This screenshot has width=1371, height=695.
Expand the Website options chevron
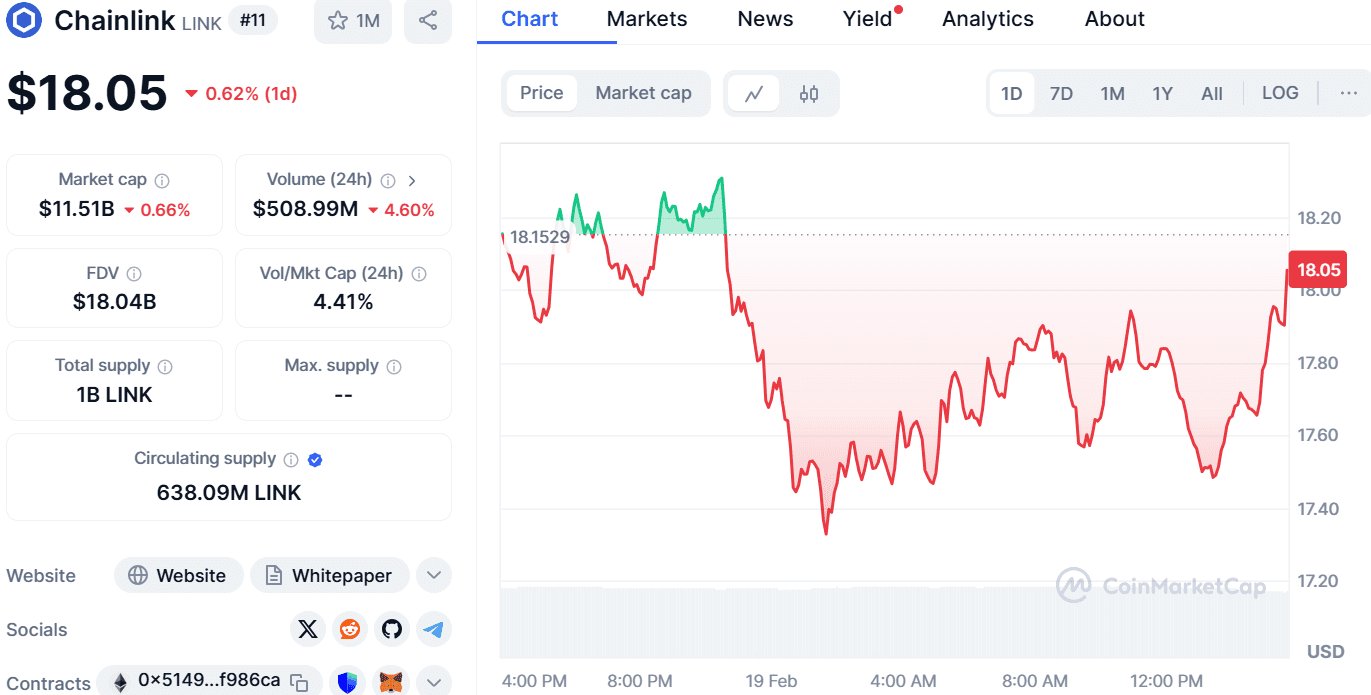pyautogui.click(x=433, y=575)
